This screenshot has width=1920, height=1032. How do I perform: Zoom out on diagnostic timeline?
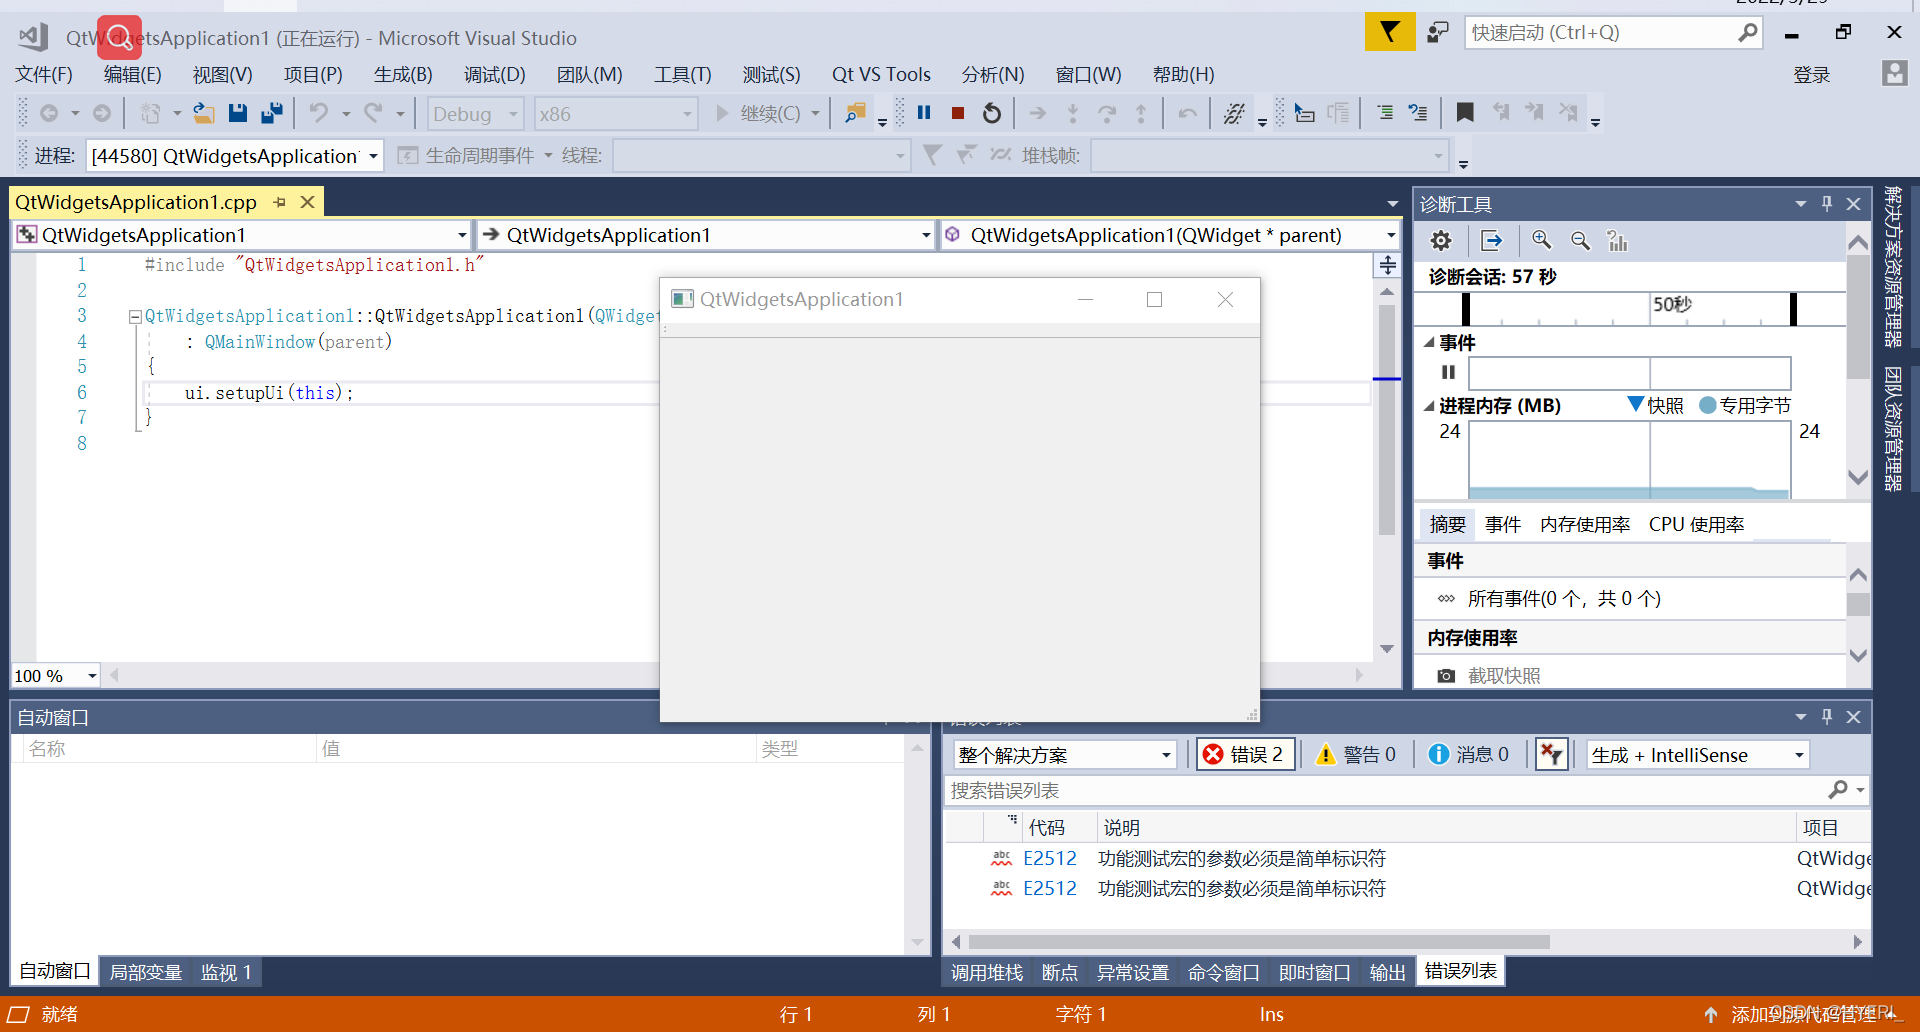coord(1580,241)
